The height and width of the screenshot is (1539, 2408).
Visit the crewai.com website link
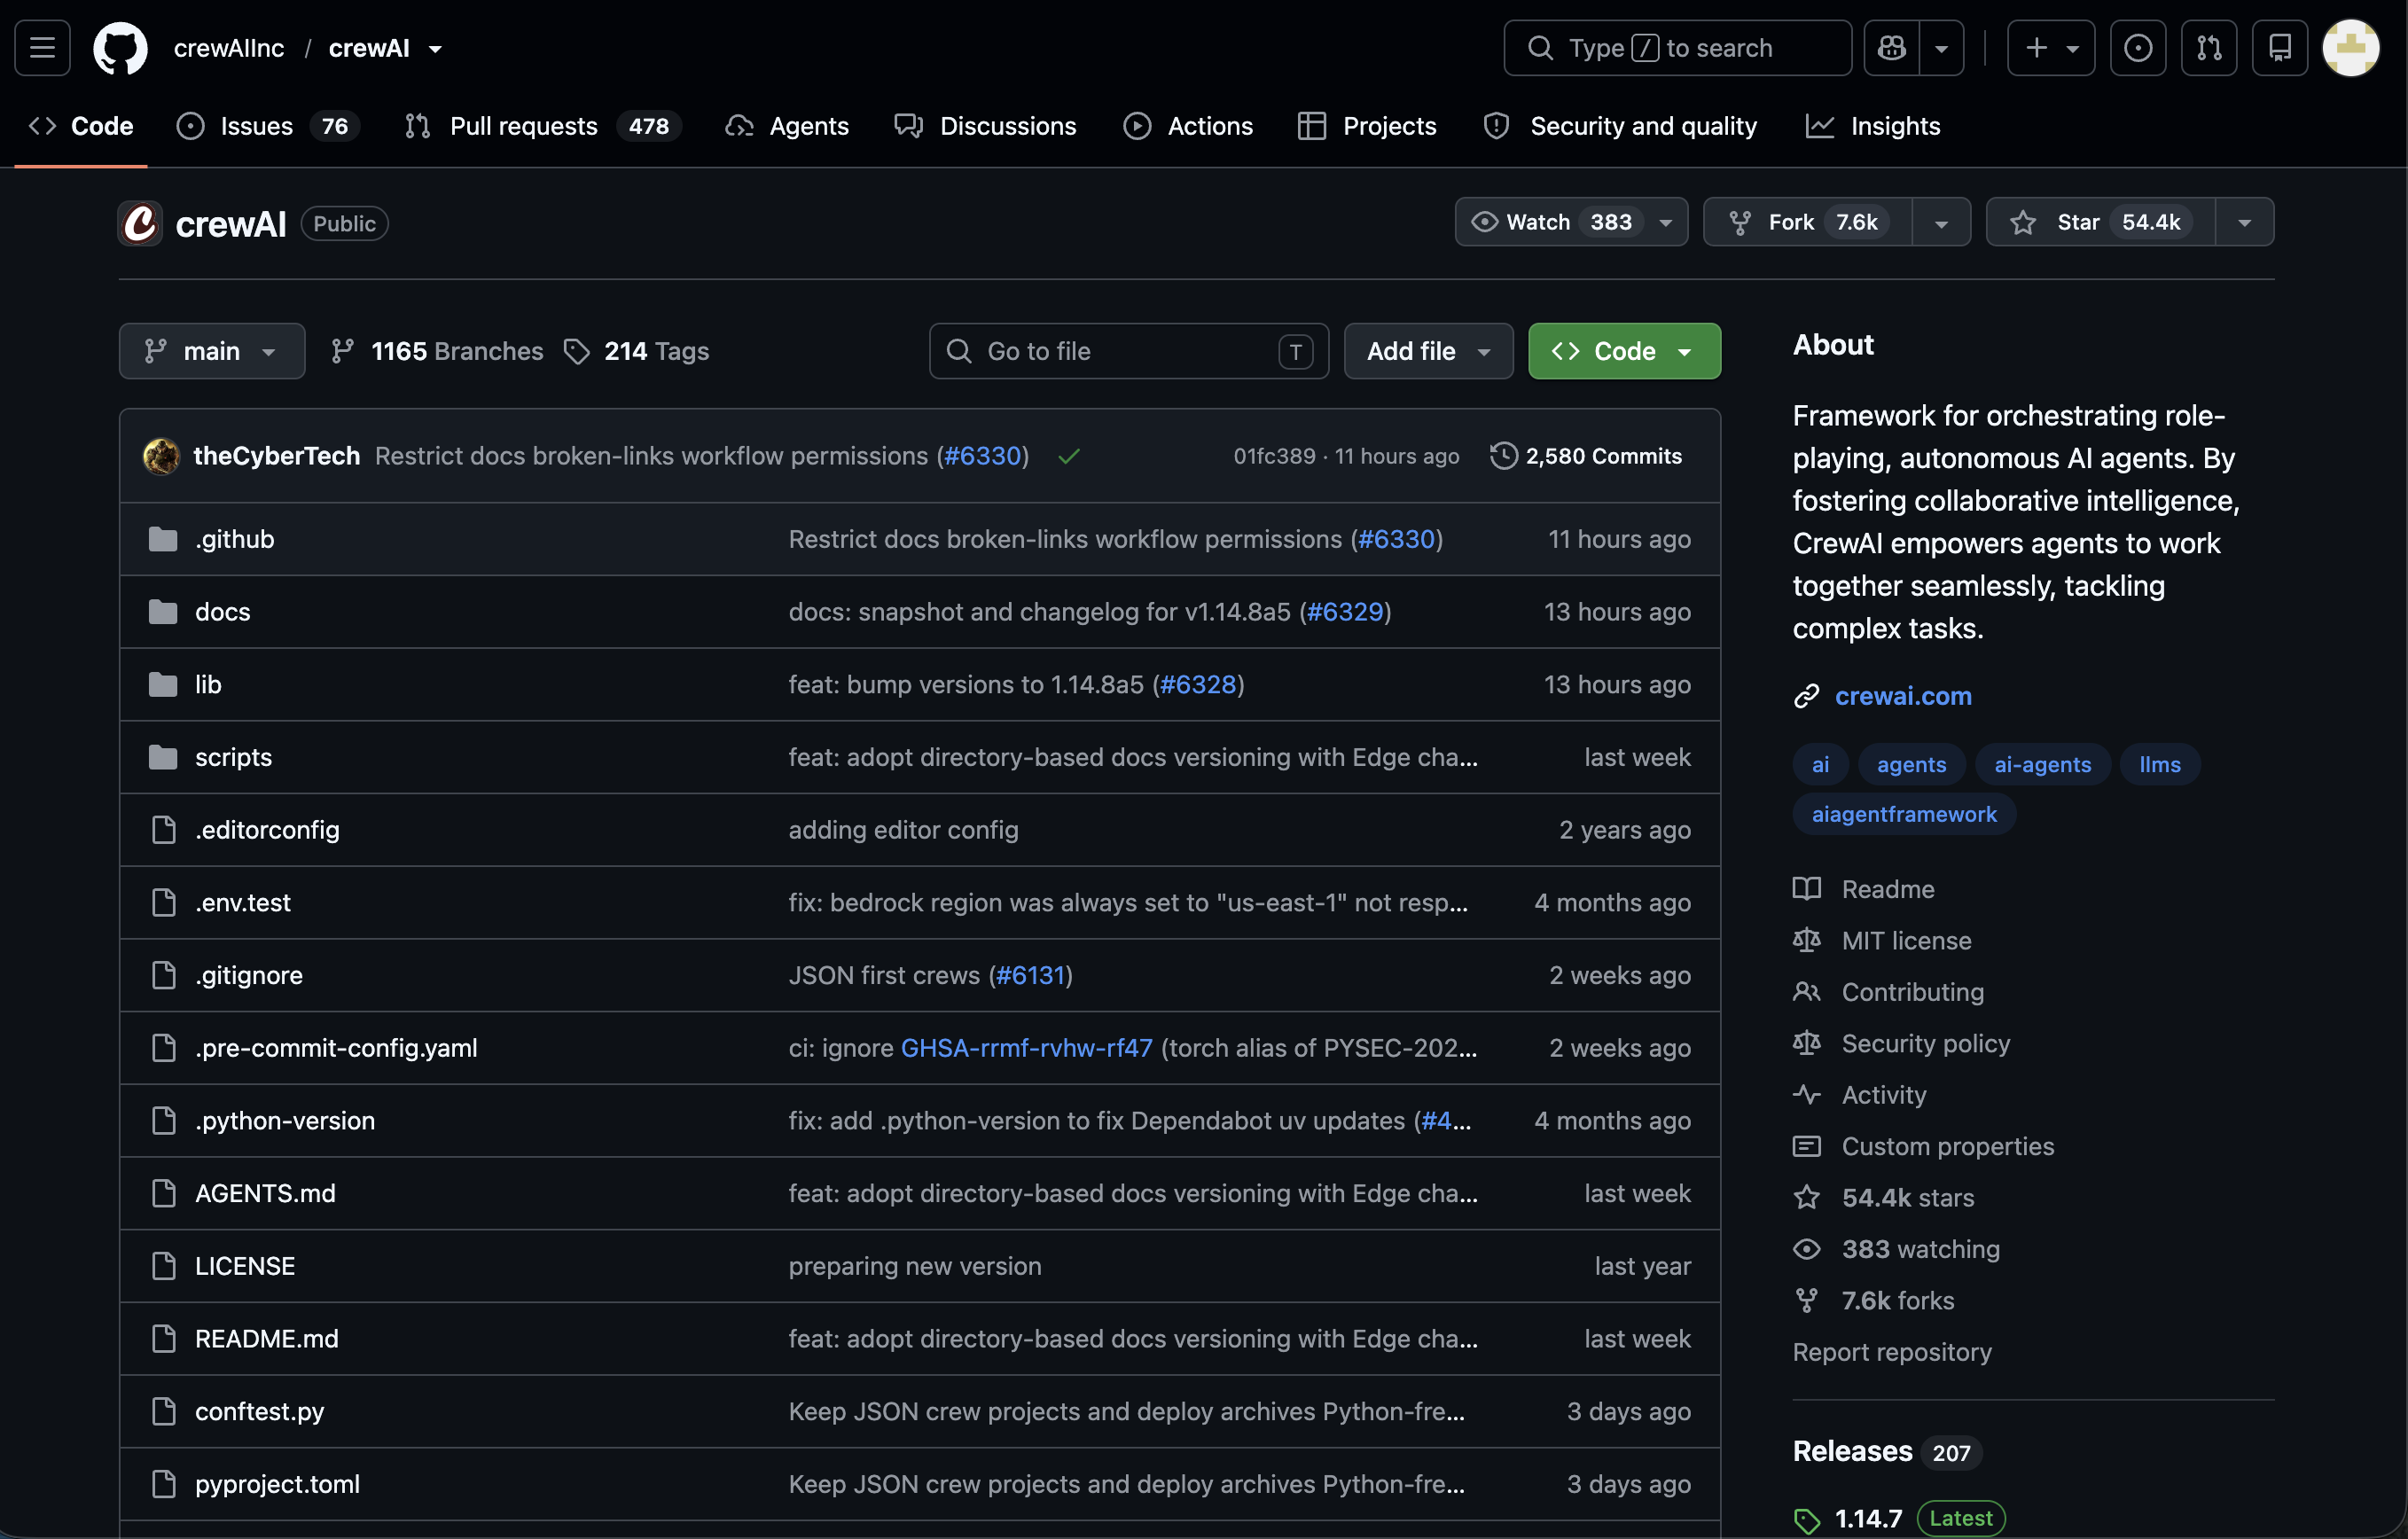click(x=1903, y=696)
